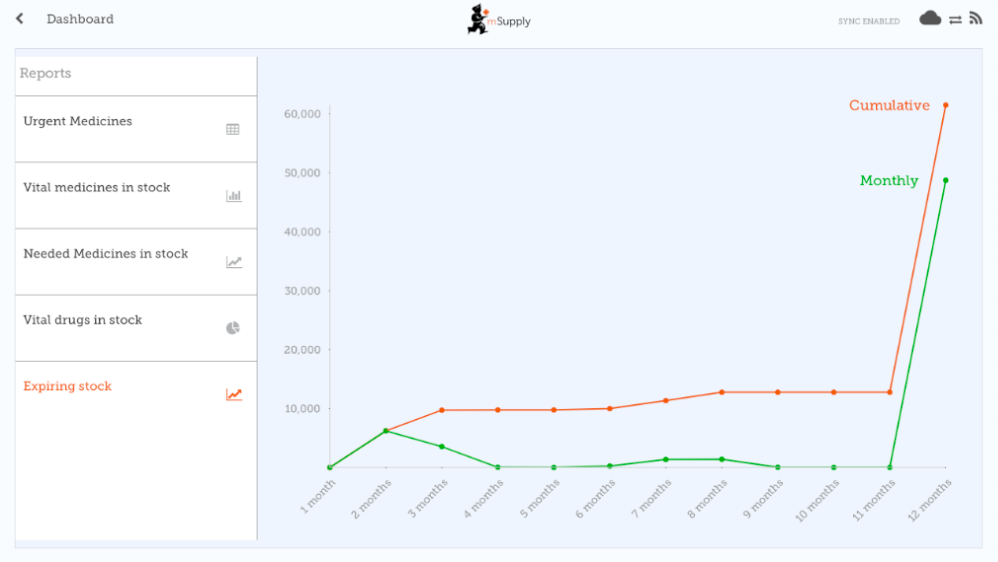Viewport: 998px width, 562px height.
Task: Open the Urgent Medicines report
Action: point(78,121)
